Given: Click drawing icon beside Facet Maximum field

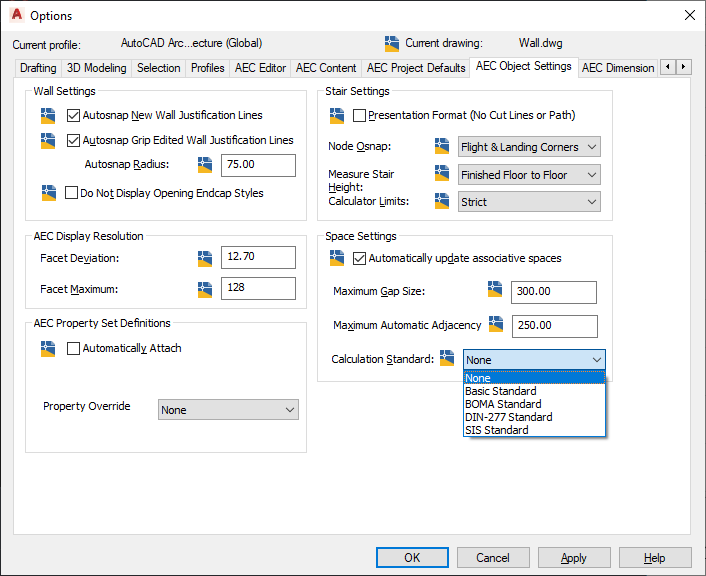Looking at the screenshot, I should [205, 290].
